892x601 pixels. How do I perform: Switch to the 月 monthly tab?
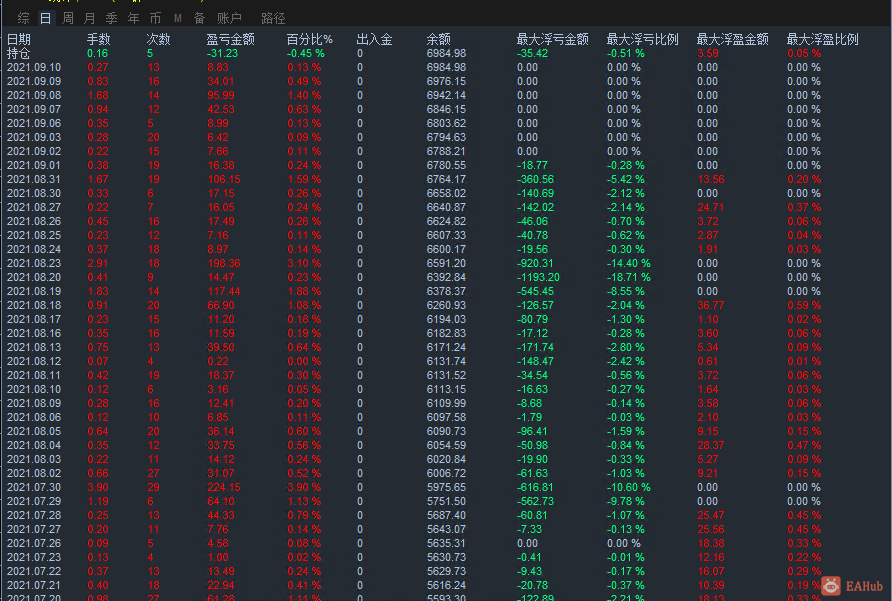(x=89, y=19)
